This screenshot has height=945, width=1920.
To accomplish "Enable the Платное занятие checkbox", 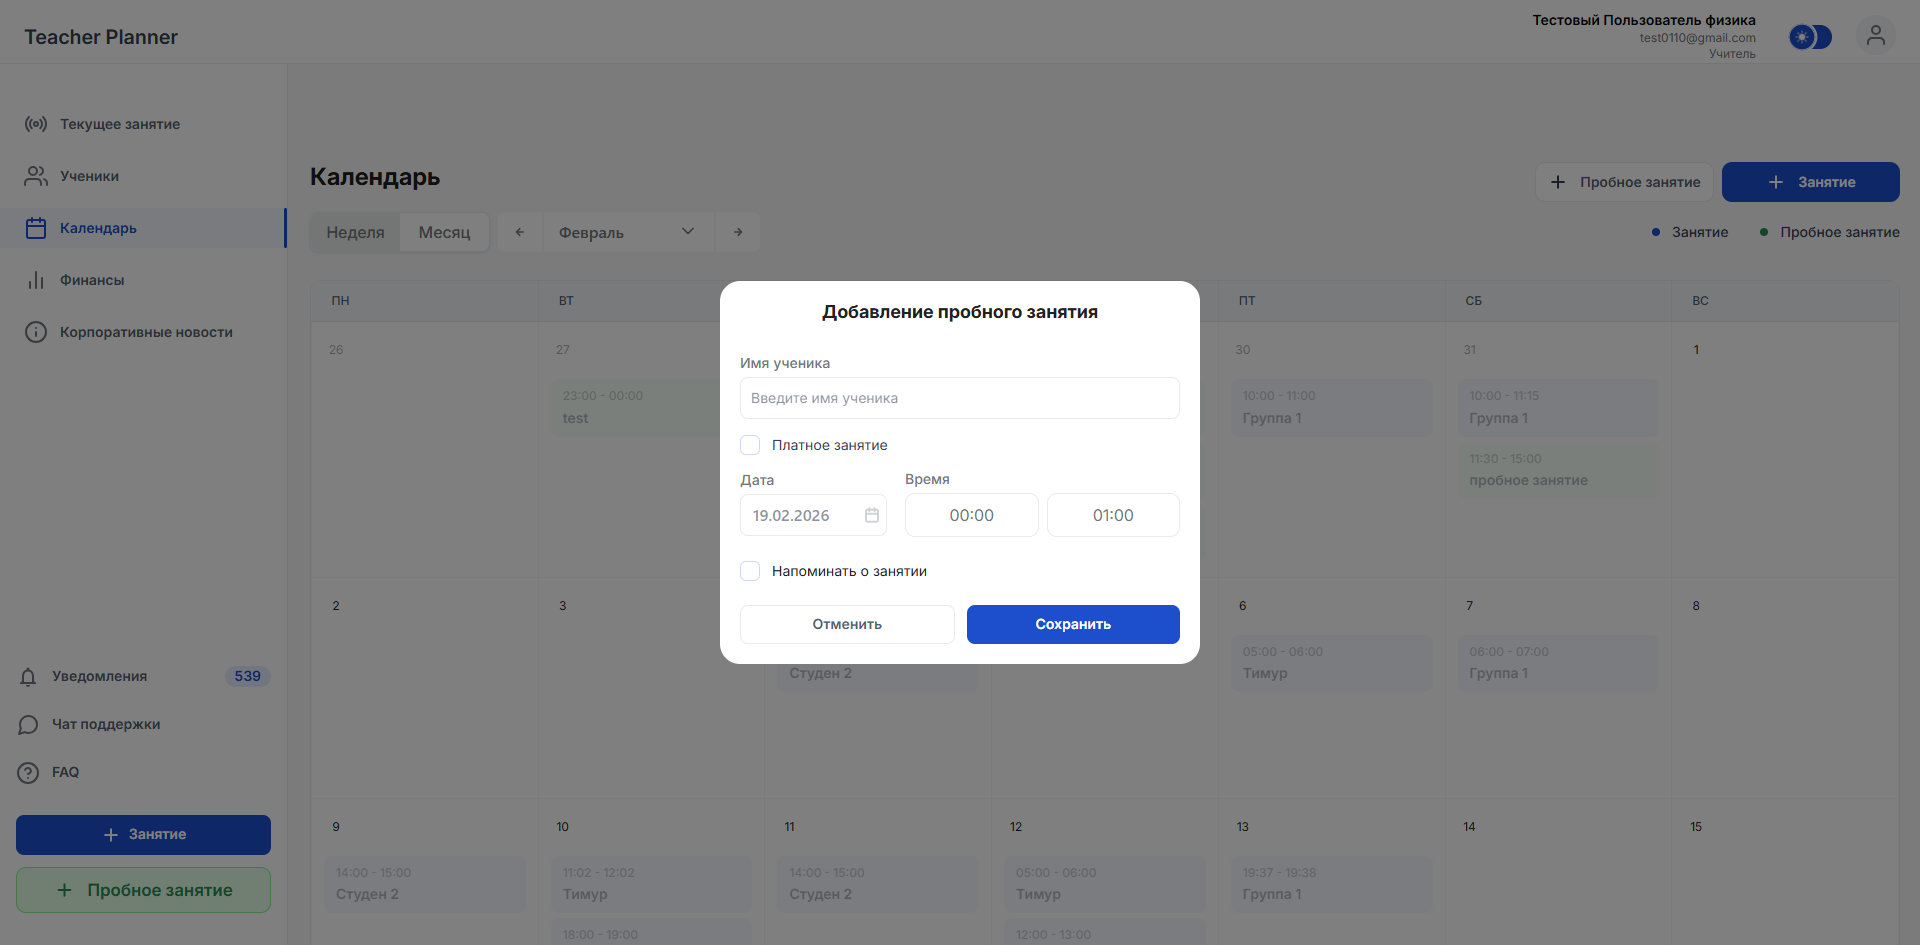I will coord(750,445).
